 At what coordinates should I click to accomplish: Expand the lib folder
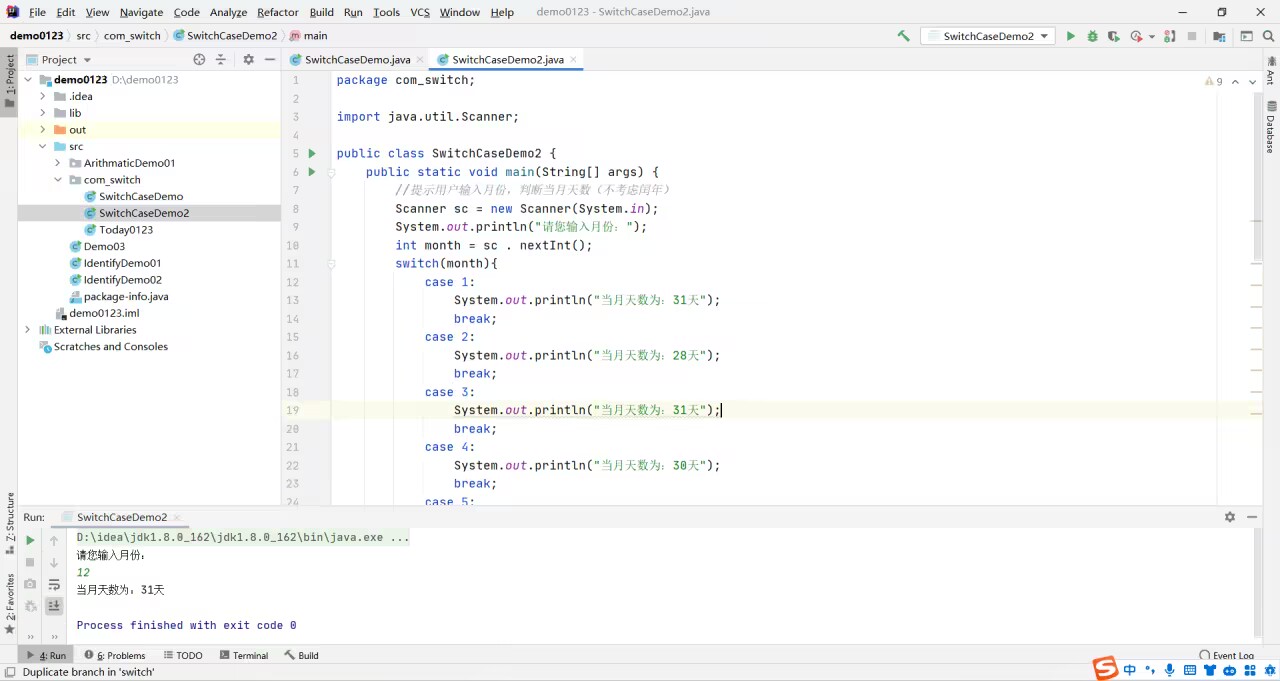pyautogui.click(x=42, y=113)
